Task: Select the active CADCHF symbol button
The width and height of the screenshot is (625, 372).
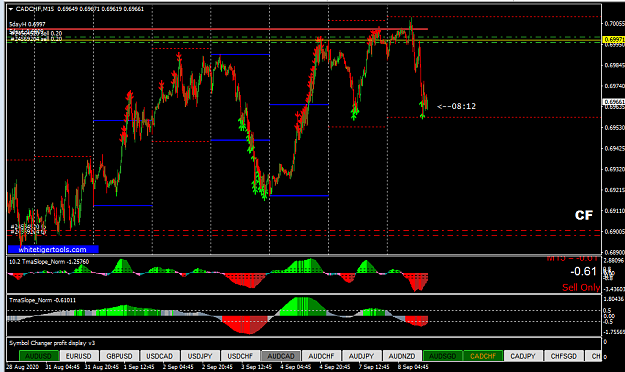Action: coord(483,356)
